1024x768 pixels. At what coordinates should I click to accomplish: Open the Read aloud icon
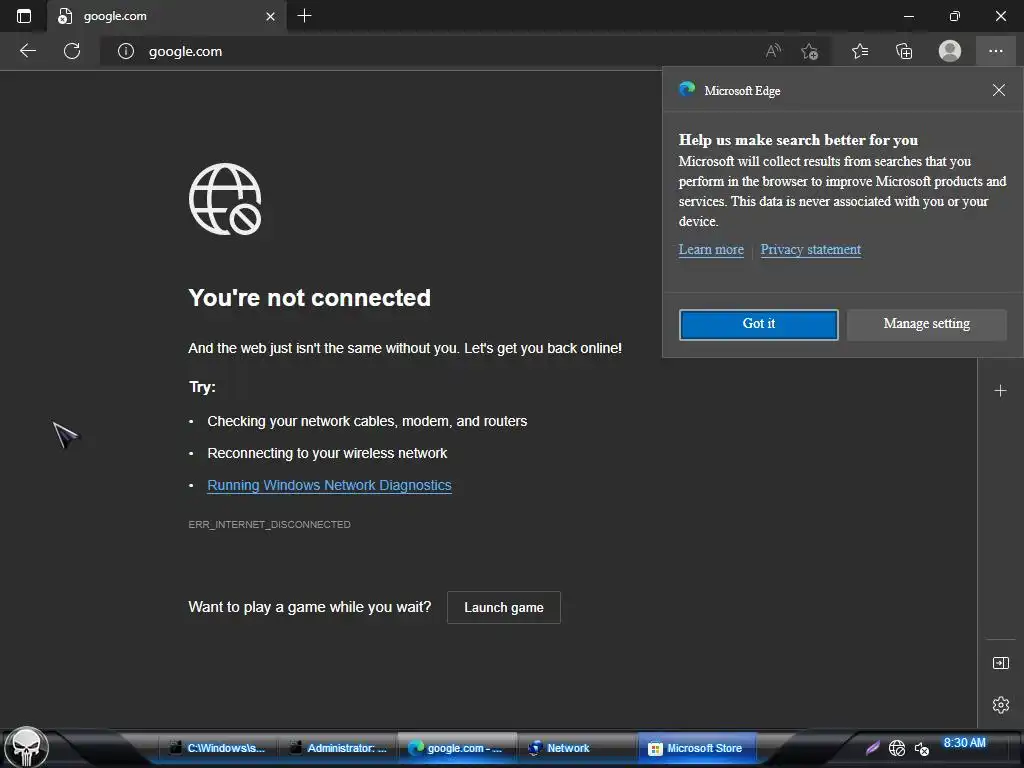773,51
